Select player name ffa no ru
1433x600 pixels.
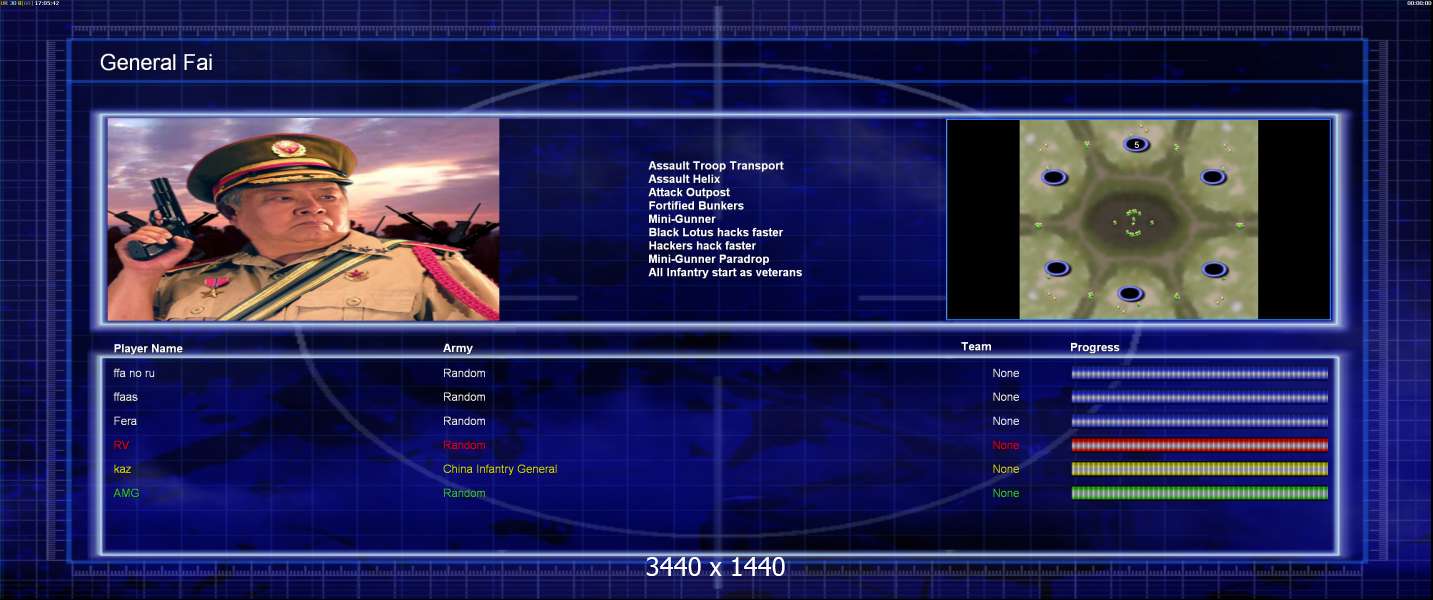click(134, 373)
